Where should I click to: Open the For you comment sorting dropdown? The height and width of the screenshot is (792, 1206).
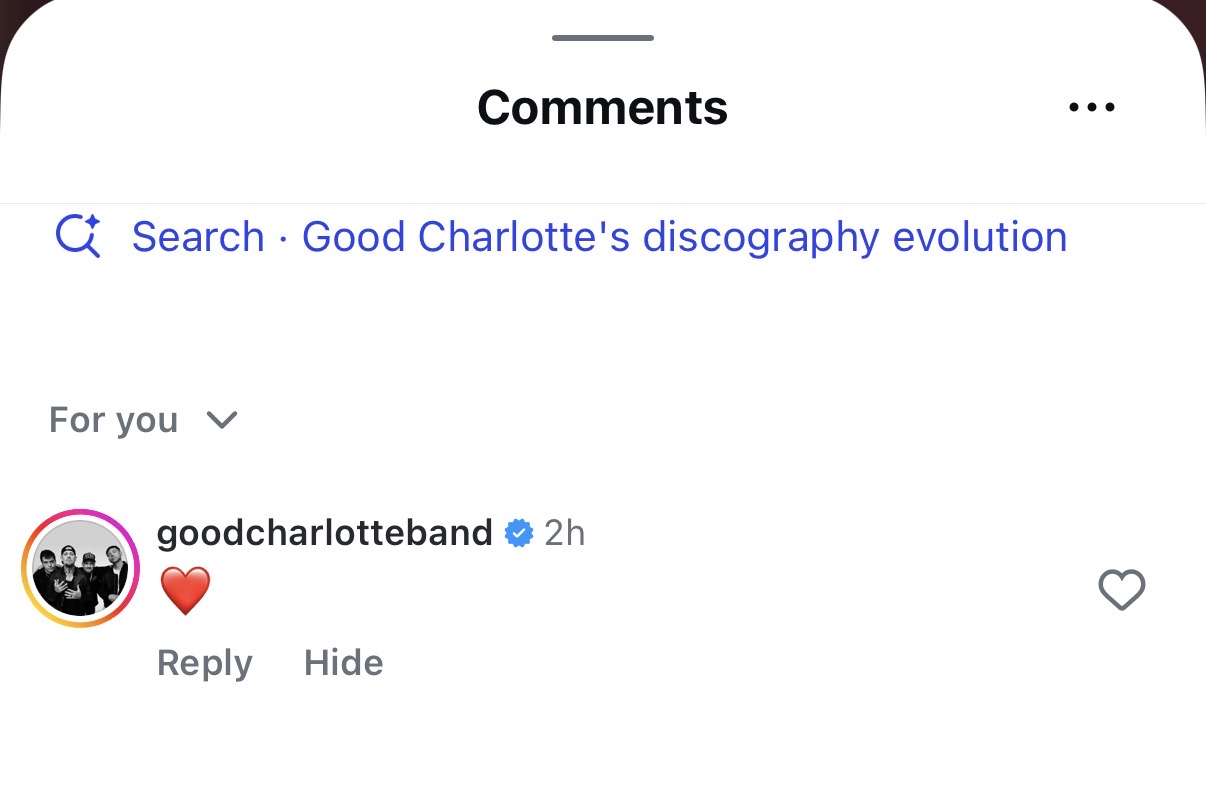pos(114,420)
